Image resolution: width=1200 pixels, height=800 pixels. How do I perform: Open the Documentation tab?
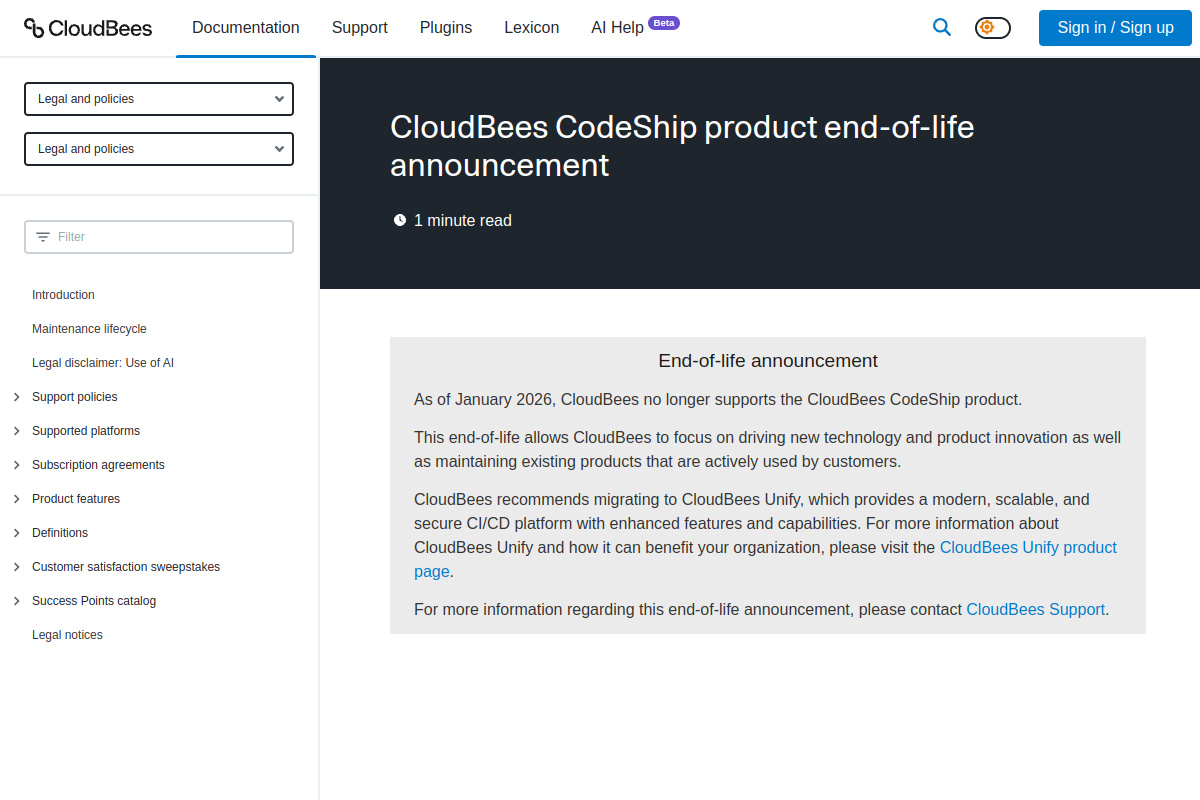[246, 28]
